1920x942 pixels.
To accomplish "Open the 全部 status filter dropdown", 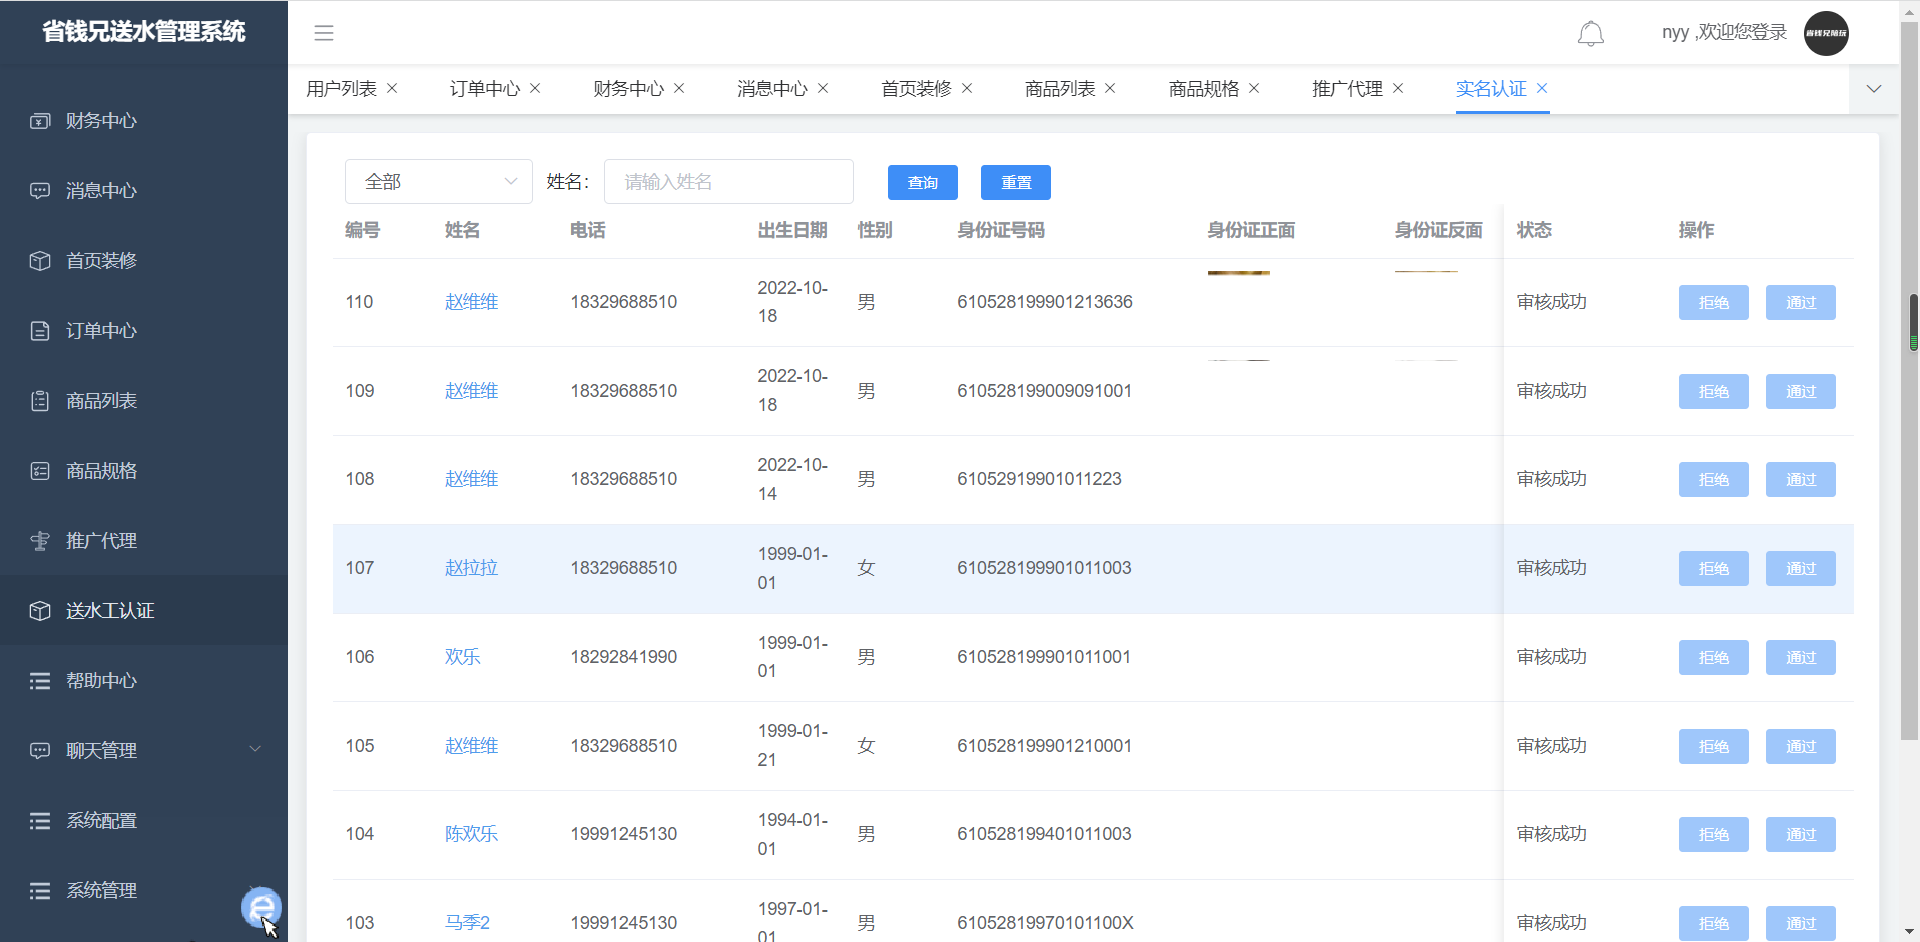I will [x=438, y=182].
